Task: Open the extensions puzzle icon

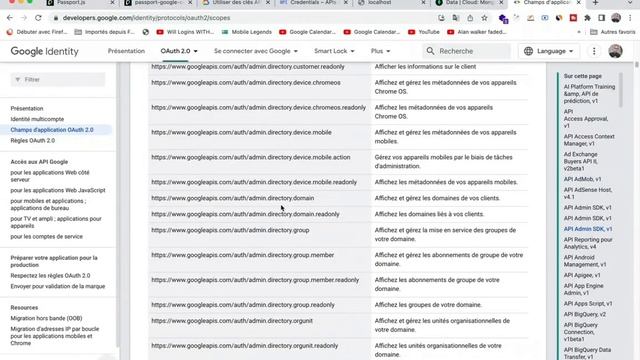Action: click(x=587, y=18)
